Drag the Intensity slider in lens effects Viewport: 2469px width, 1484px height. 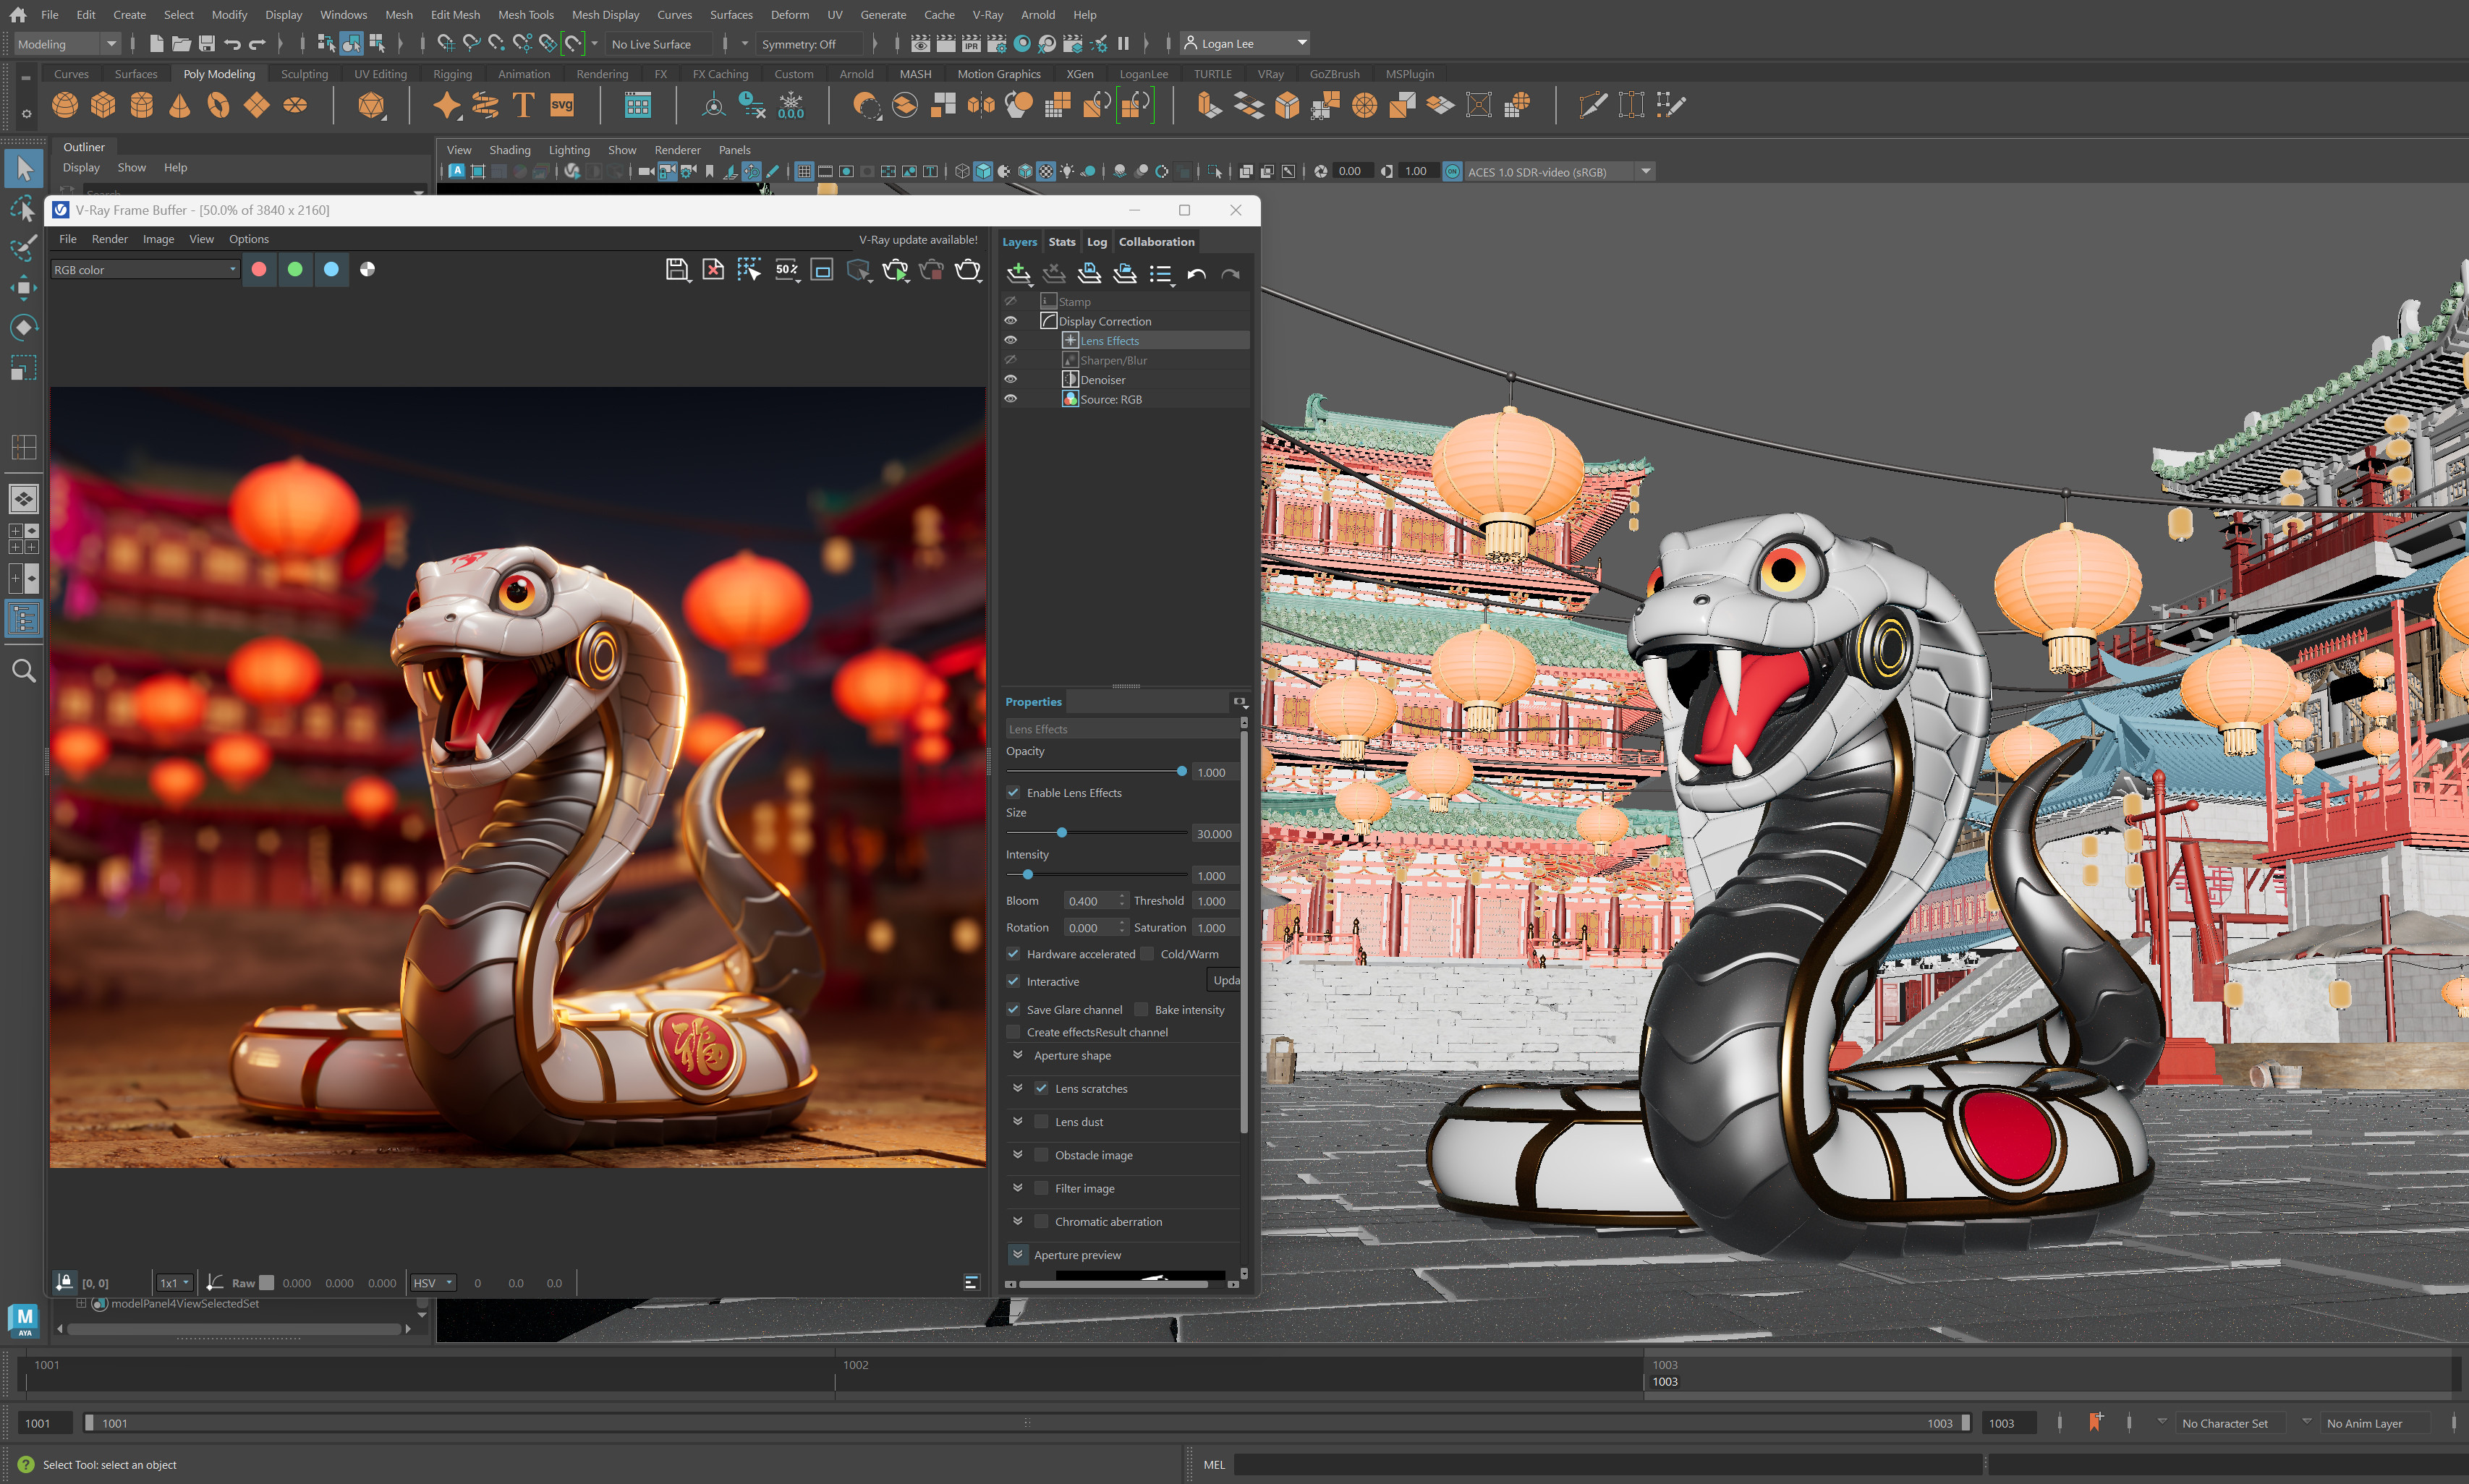[x=1028, y=876]
